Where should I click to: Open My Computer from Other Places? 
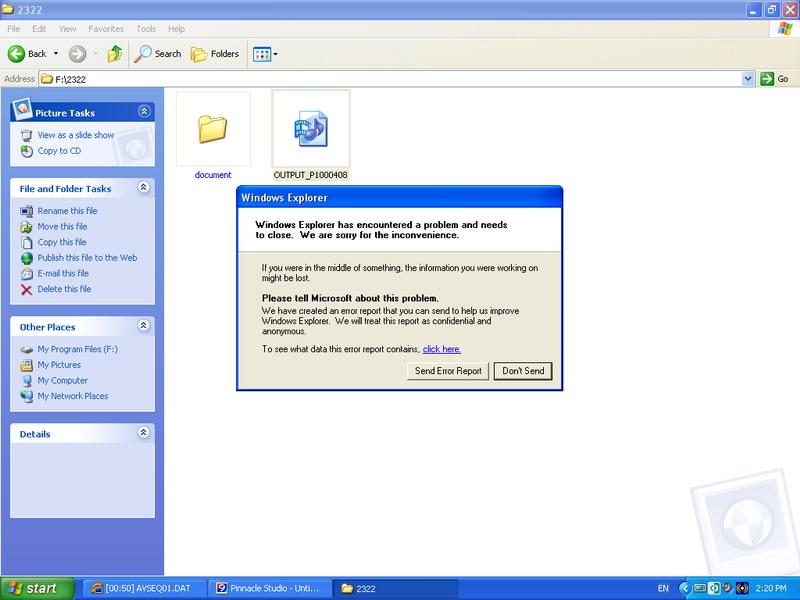tap(62, 380)
